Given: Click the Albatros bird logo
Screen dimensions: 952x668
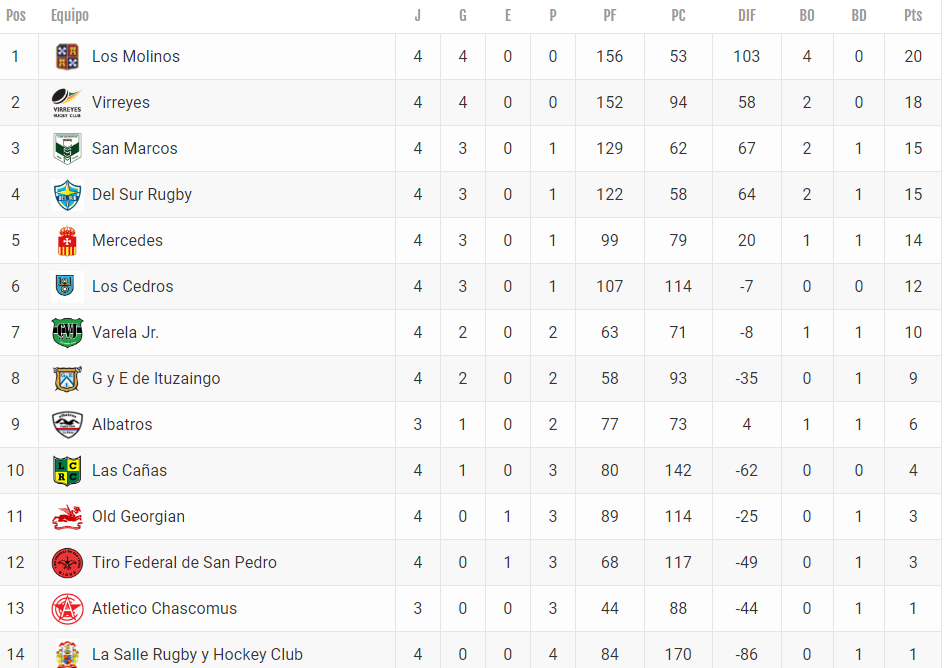Looking at the screenshot, I should (67, 424).
